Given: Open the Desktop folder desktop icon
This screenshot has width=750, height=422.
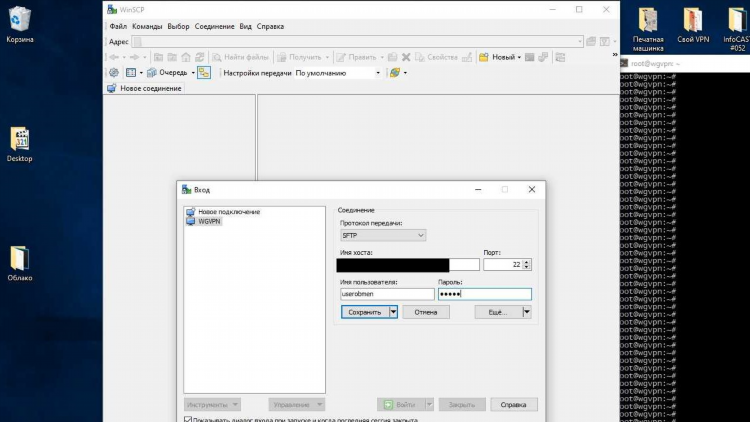Looking at the screenshot, I should point(20,144).
